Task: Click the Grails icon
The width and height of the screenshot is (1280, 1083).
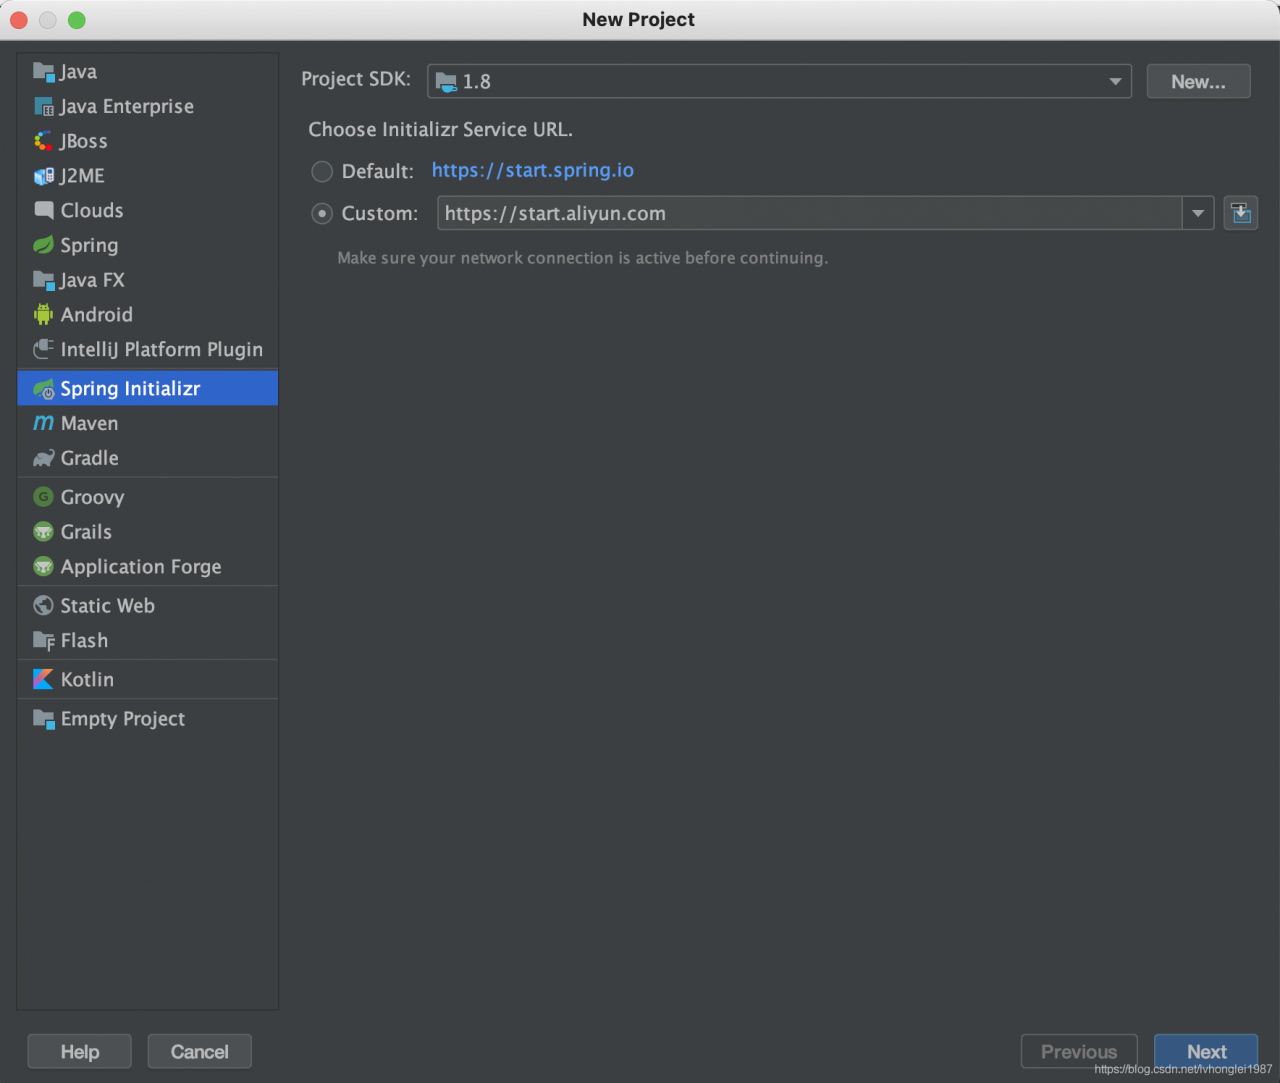Action: pos(43,532)
